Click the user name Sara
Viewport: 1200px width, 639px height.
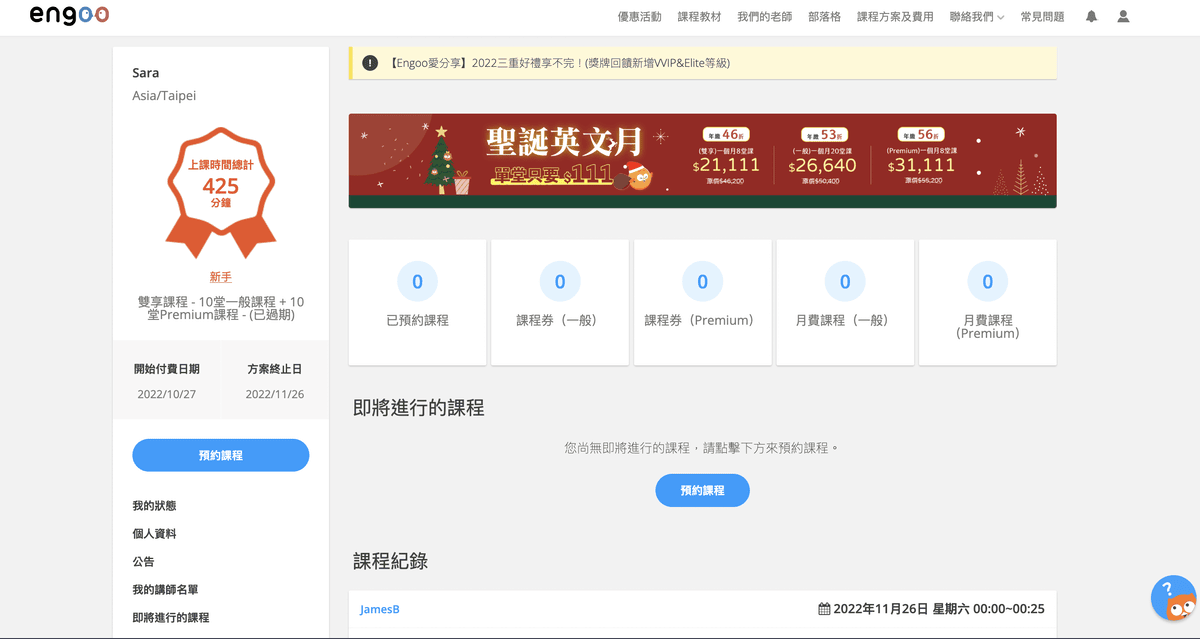(146, 73)
